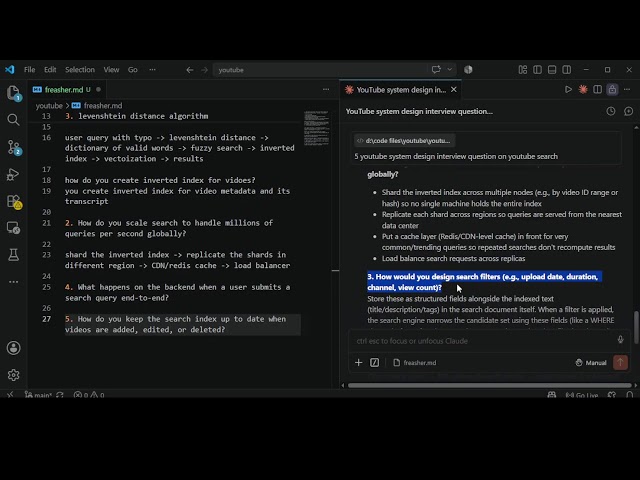
Task: Open the View menu
Action: (111, 70)
